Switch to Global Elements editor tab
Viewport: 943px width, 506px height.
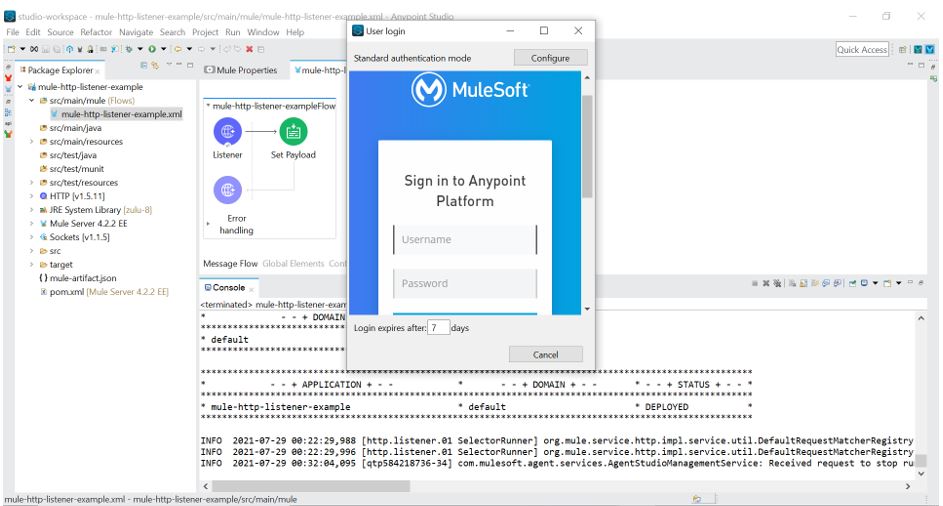tap(293, 264)
